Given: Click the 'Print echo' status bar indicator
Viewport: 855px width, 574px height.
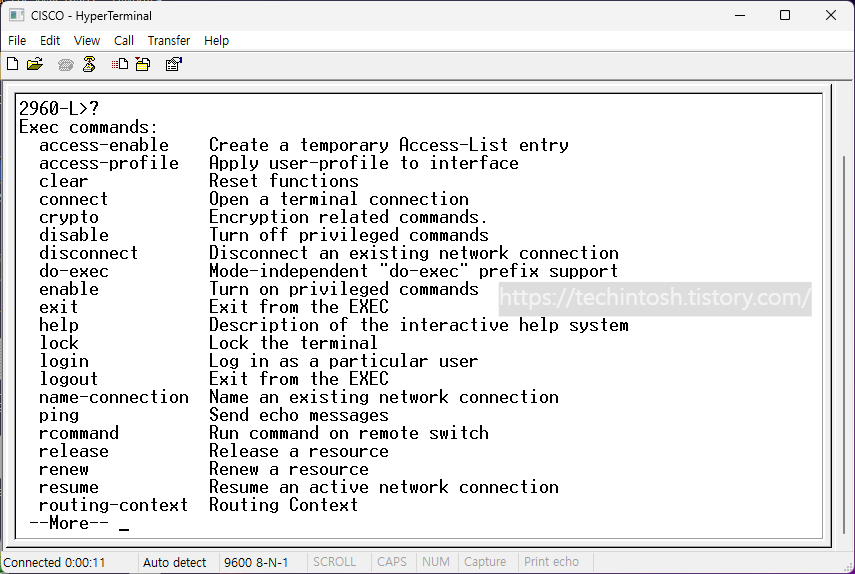Looking at the screenshot, I should 551,561.
